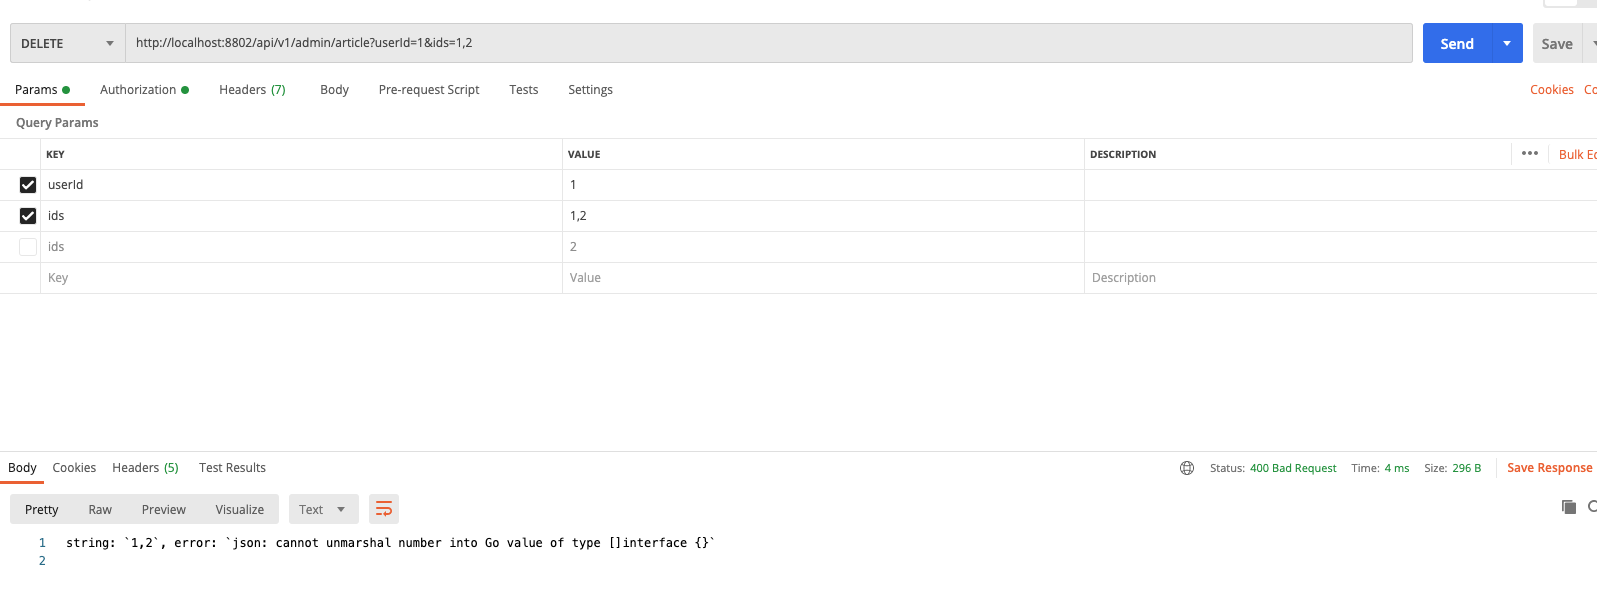Open the Text format dropdown
This screenshot has height=610, width=1597.
(x=323, y=509)
